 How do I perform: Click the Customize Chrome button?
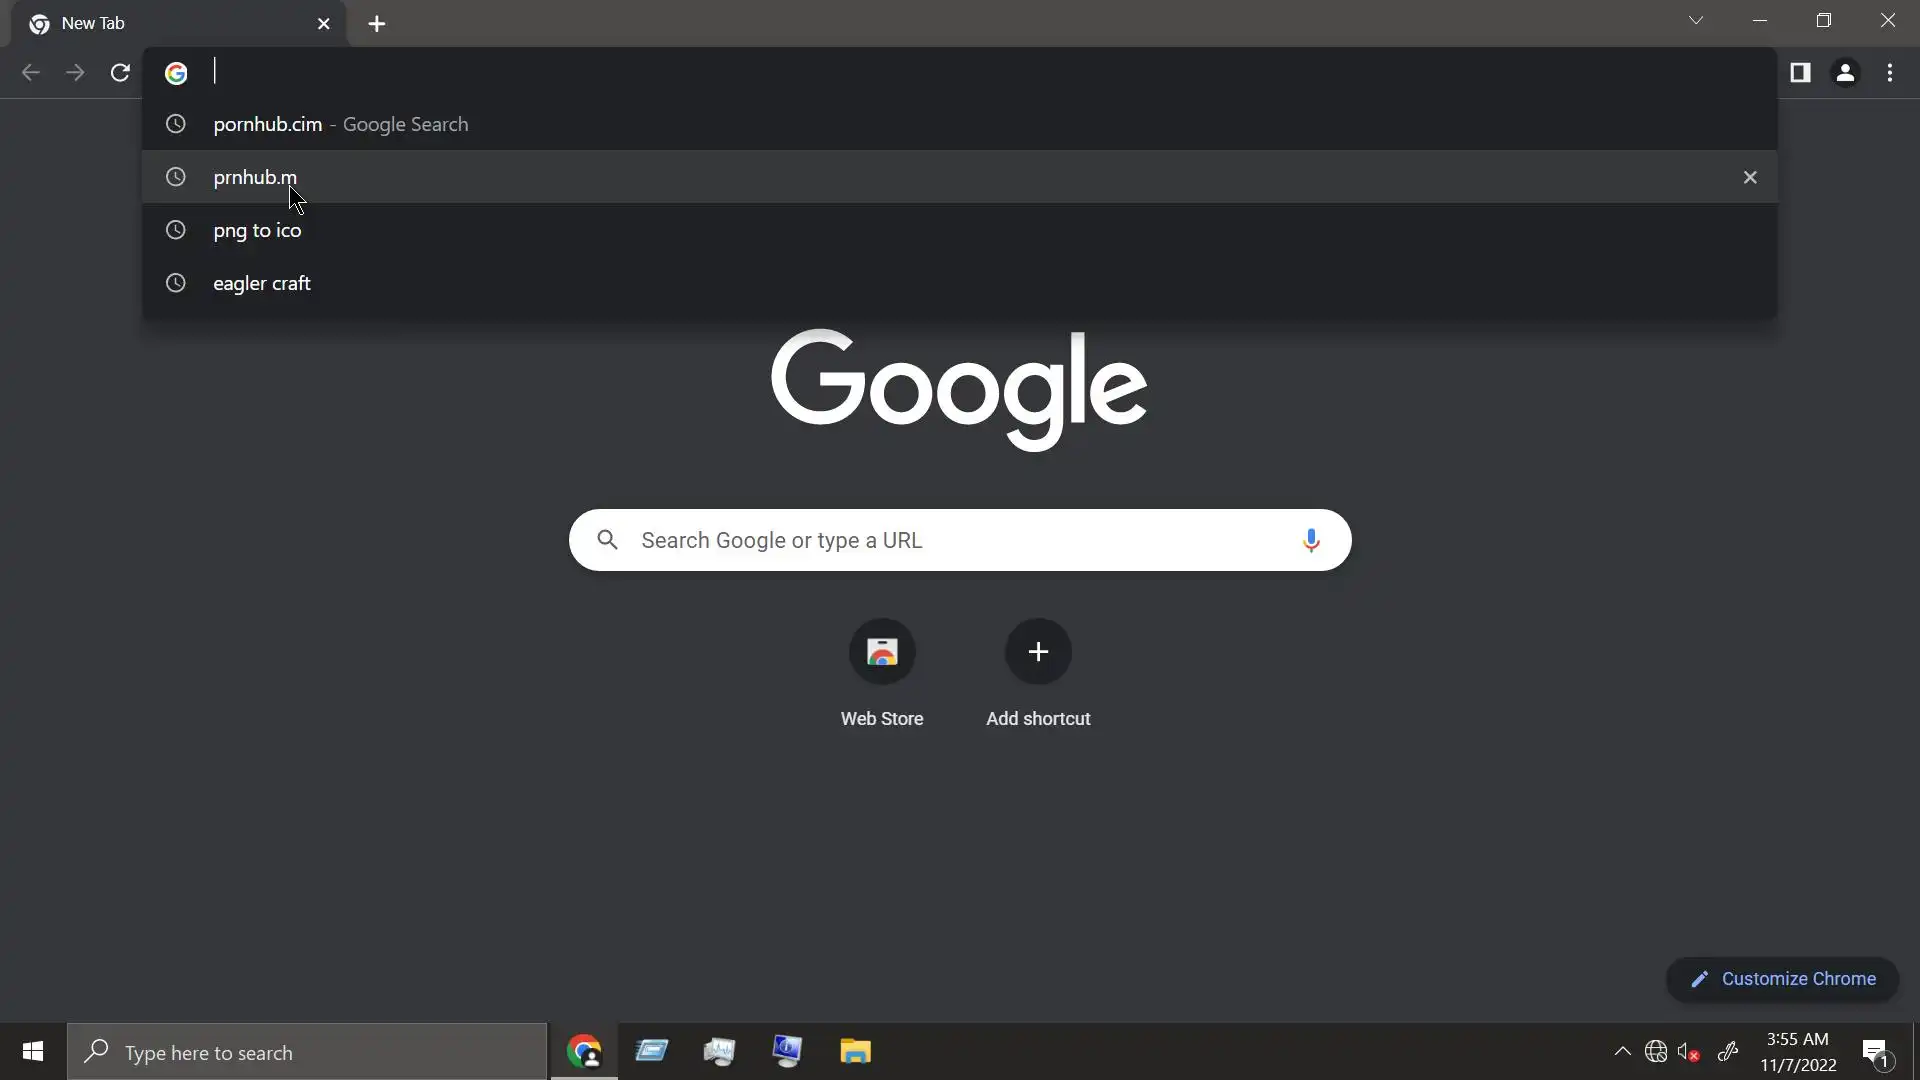coord(1782,979)
